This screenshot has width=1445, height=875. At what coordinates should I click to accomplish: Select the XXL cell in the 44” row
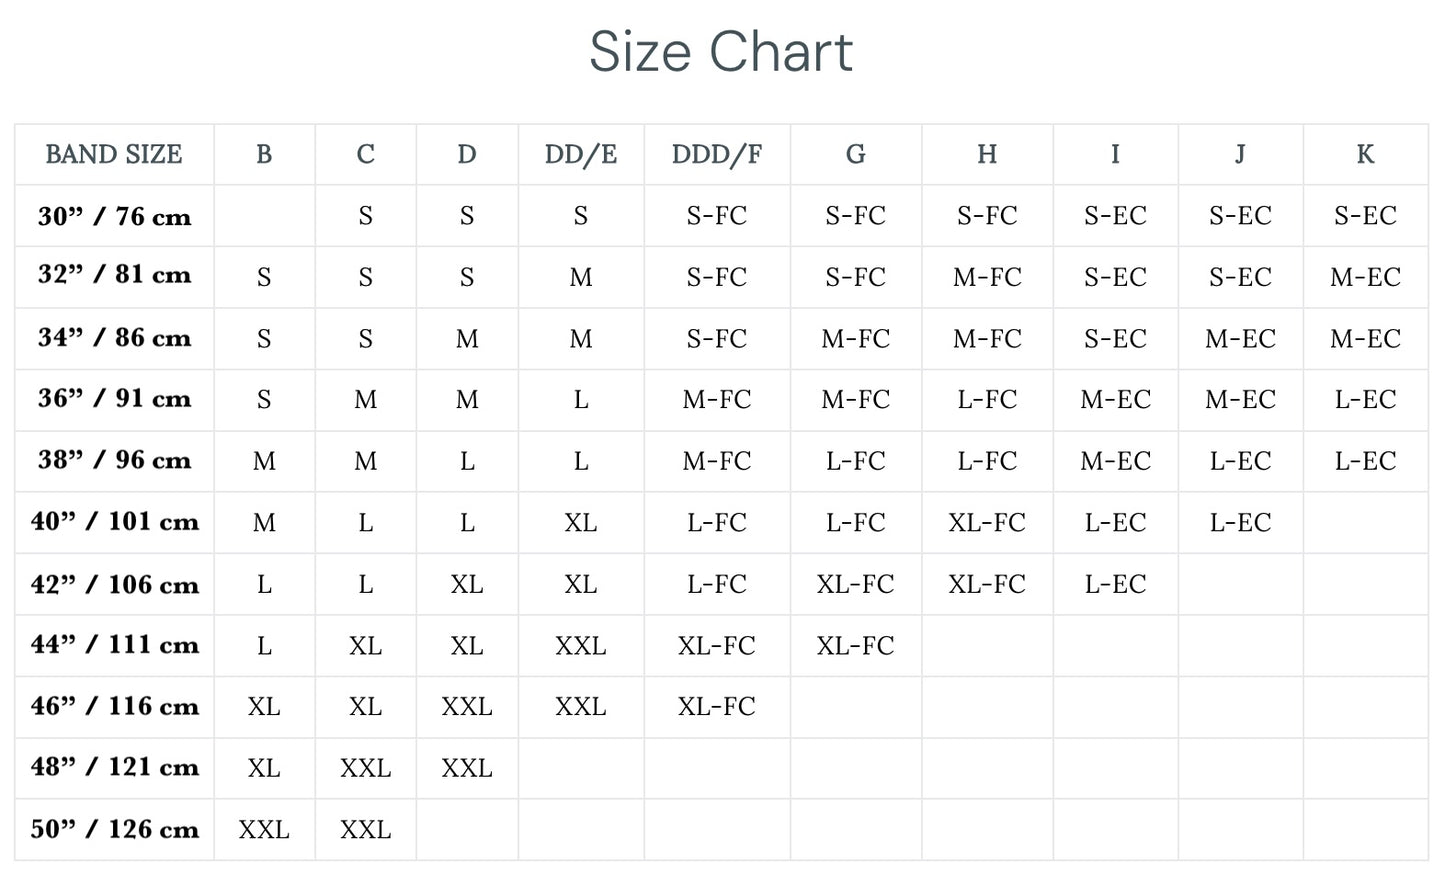[x=581, y=646]
